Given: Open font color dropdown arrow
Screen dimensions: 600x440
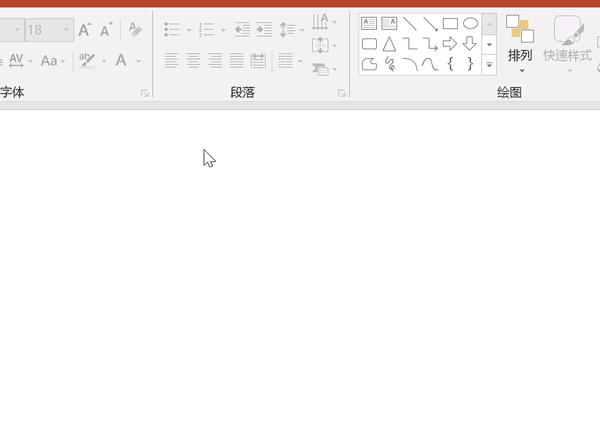Looking at the screenshot, I should coord(139,61).
